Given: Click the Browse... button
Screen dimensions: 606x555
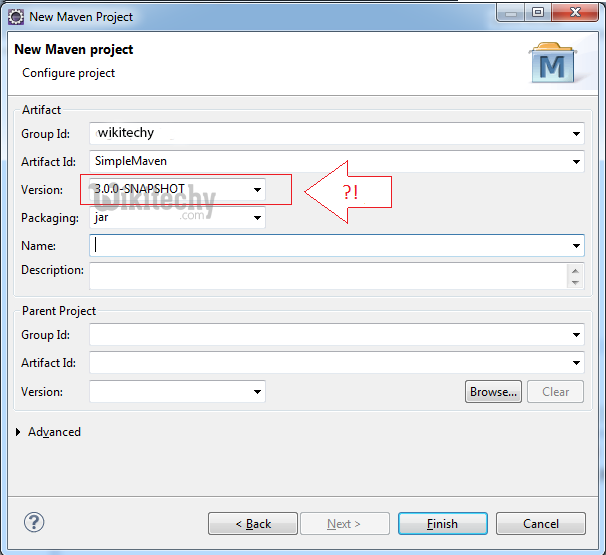Looking at the screenshot, I should coord(493,392).
